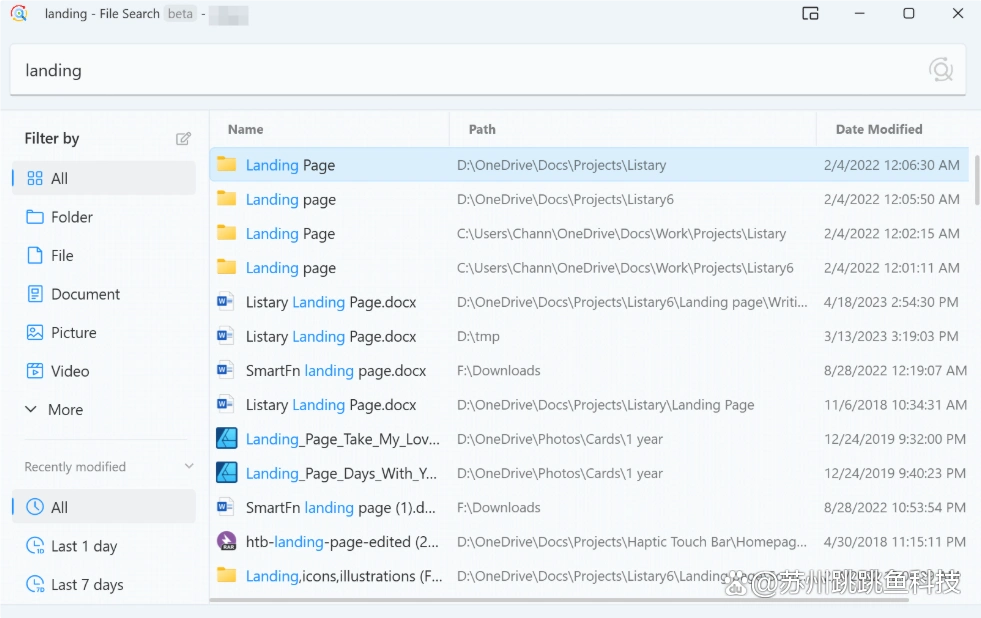The height and width of the screenshot is (618, 981).
Task: Filter results by Document
Action: (104, 294)
